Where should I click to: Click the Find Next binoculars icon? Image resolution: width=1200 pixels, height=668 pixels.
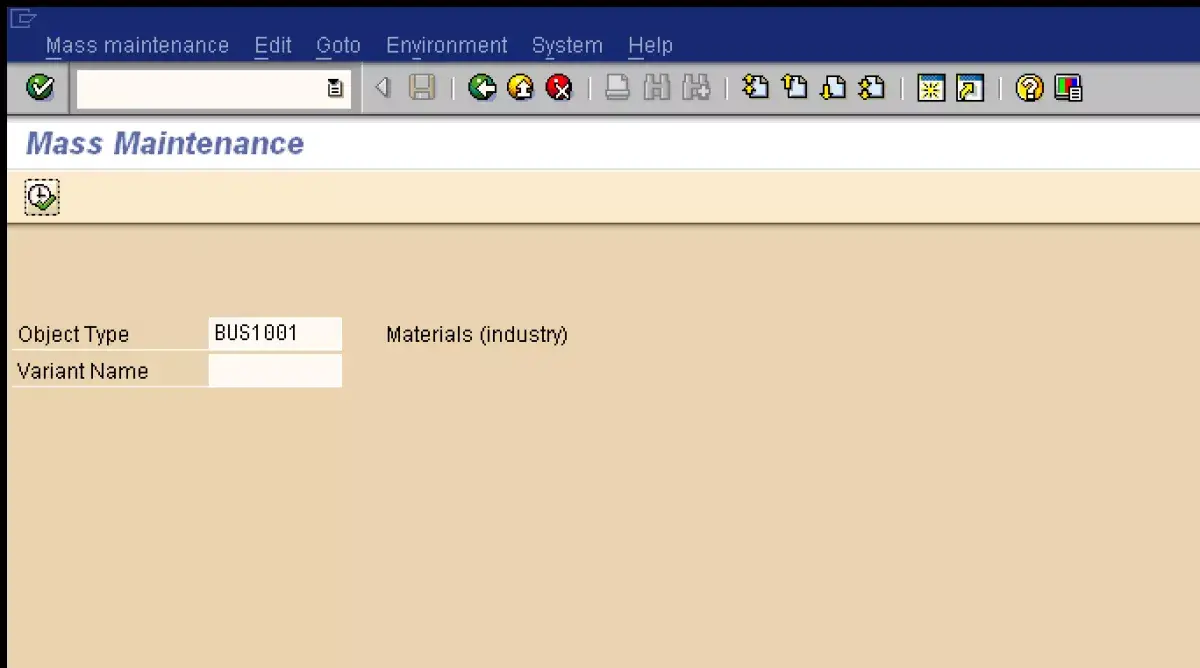tap(696, 88)
